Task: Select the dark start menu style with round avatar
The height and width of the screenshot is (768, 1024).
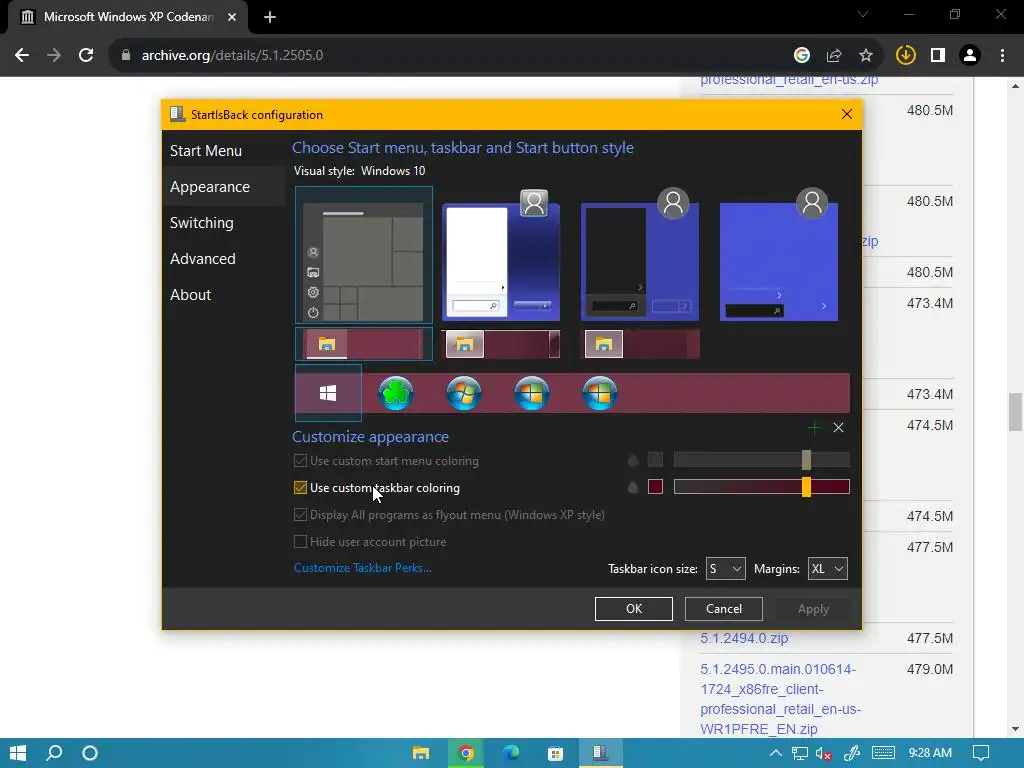Action: click(x=640, y=255)
